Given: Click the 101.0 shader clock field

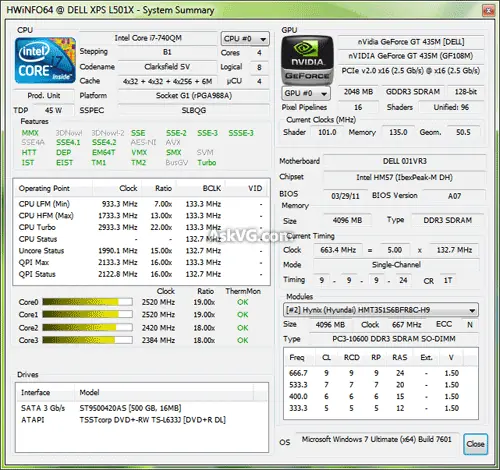Looking at the screenshot, I should [x=327, y=132].
